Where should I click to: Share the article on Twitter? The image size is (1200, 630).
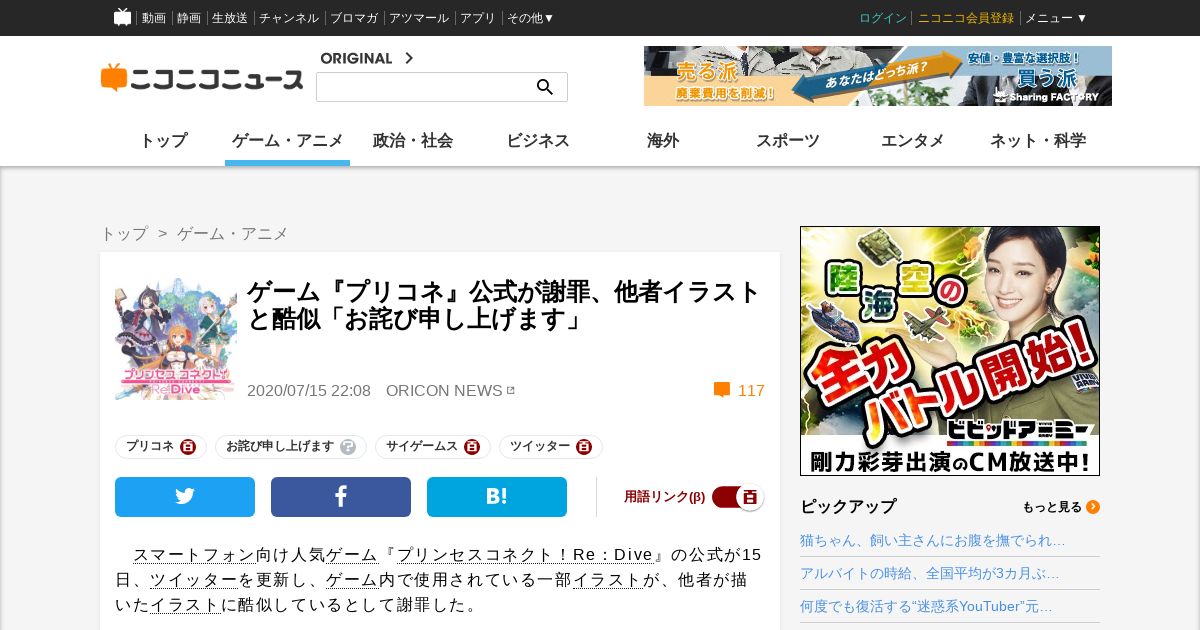(185, 497)
